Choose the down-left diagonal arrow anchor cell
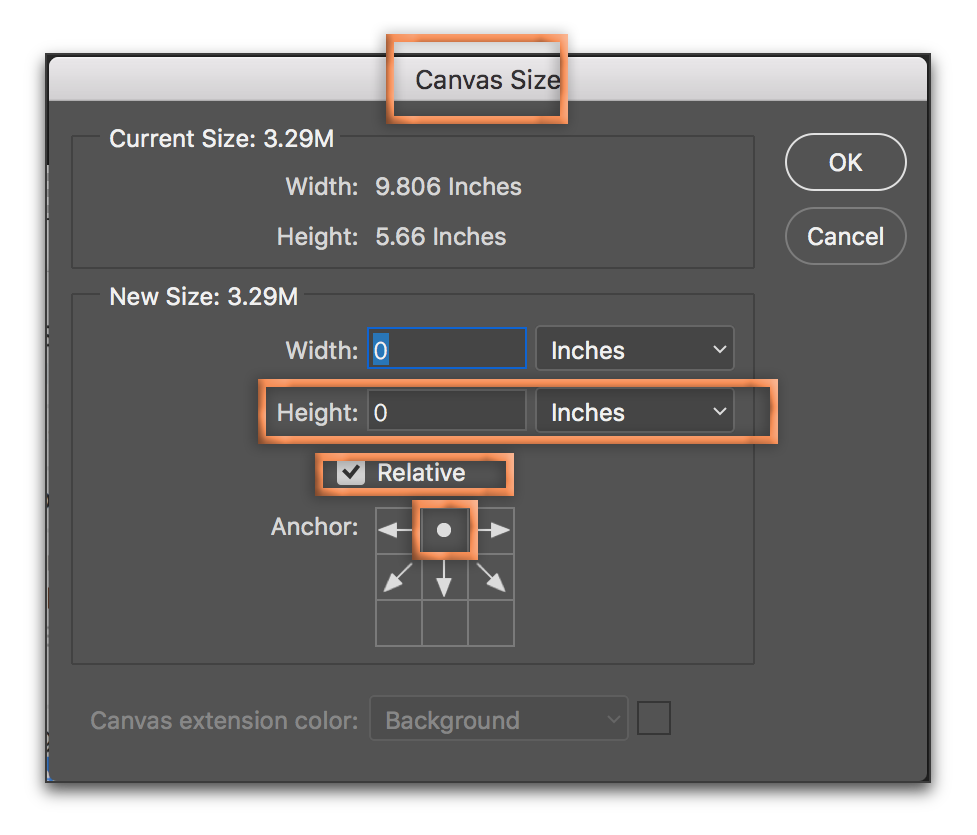Viewport: 977px width, 835px height. coord(398,577)
